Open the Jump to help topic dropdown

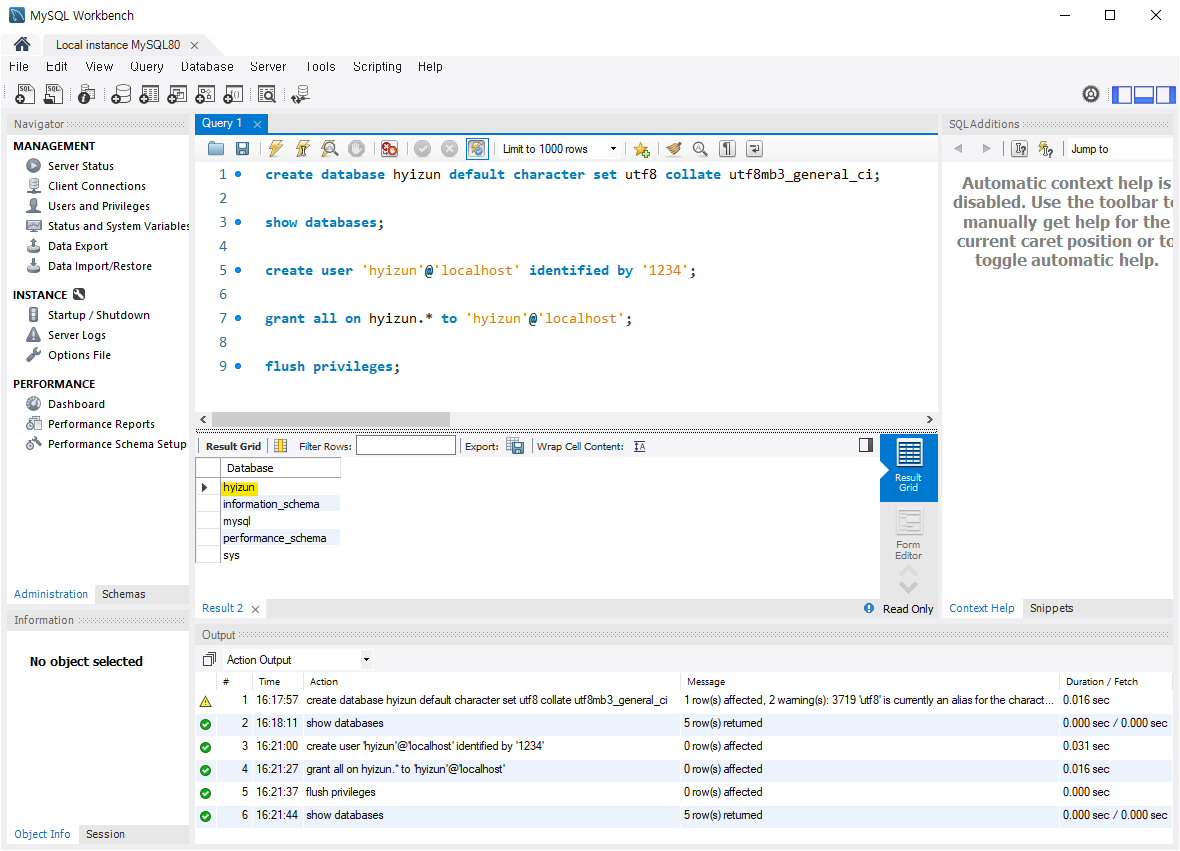click(x=1120, y=149)
